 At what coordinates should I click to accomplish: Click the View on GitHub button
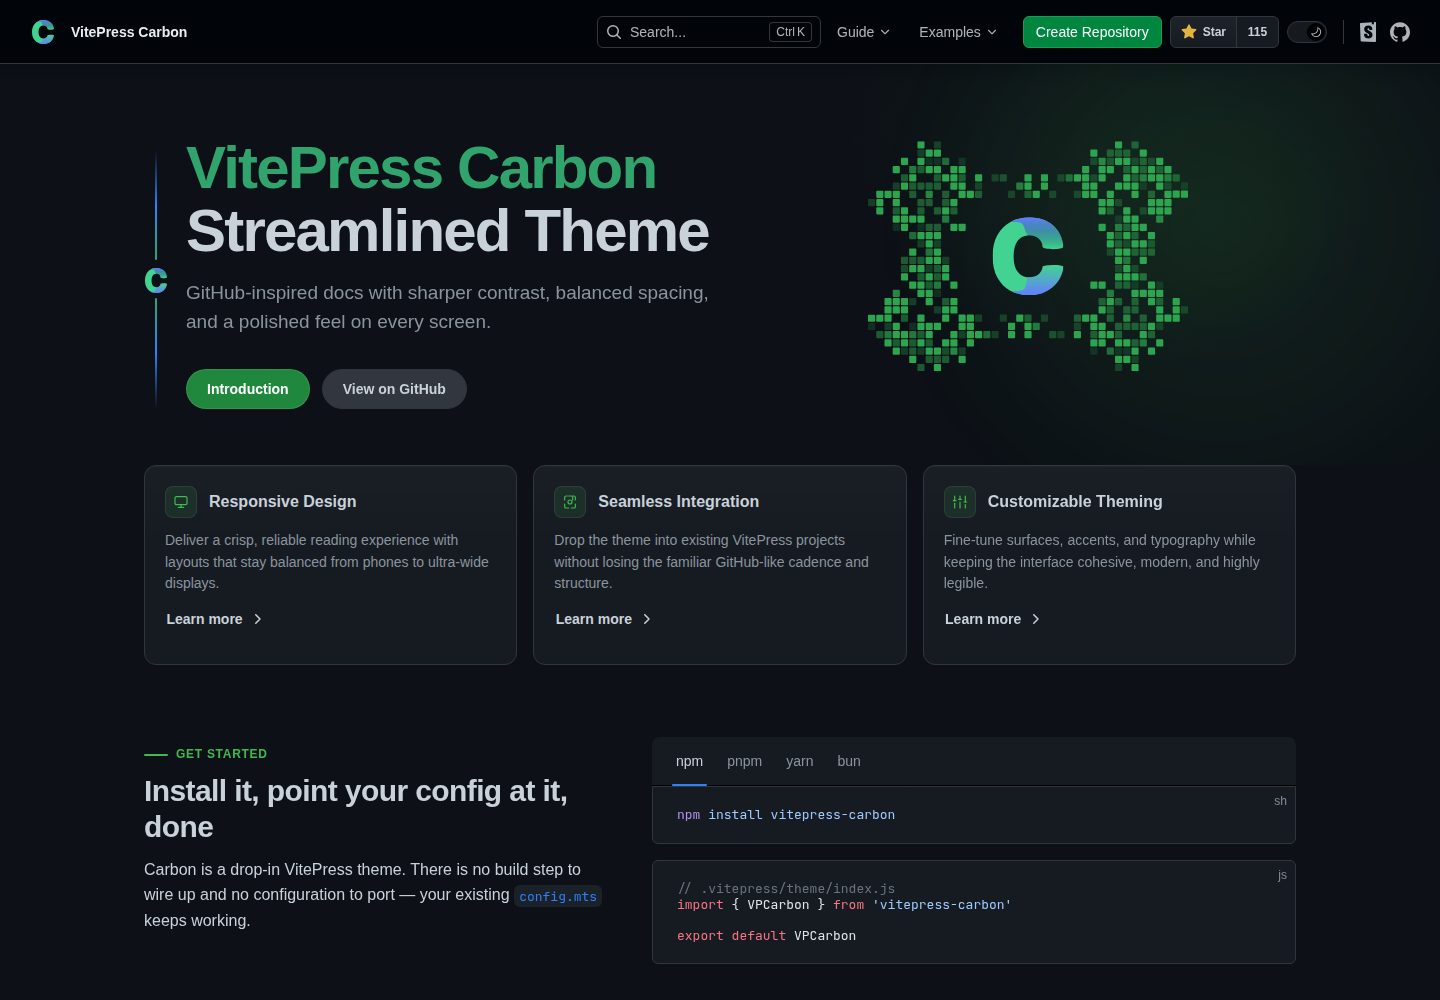[394, 389]
